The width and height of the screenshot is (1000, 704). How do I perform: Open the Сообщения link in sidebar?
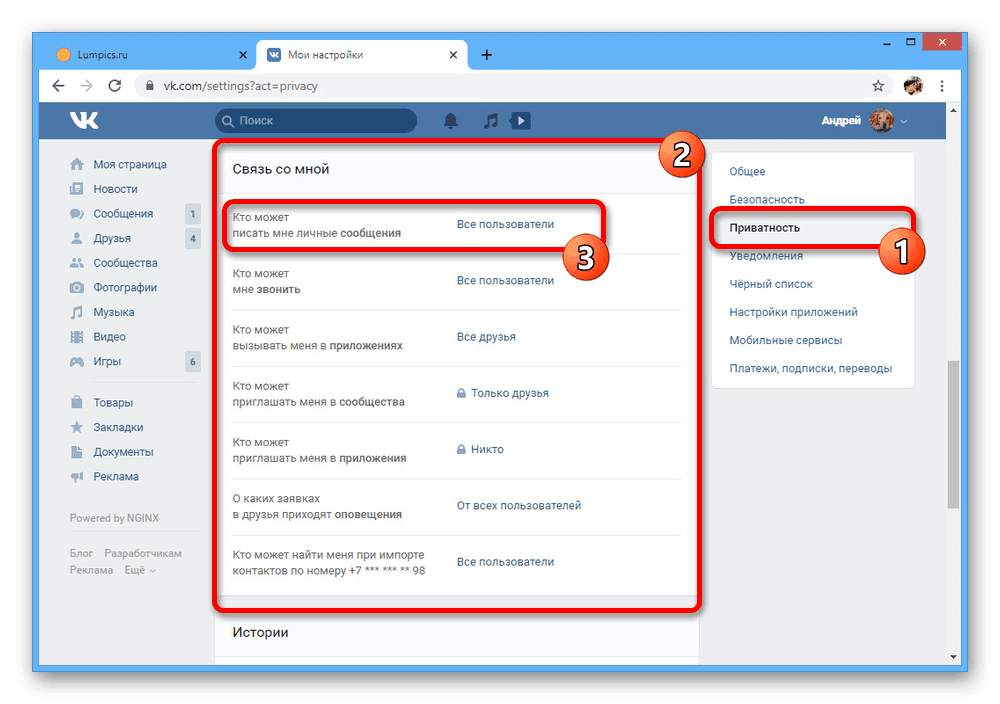(123, 214)
